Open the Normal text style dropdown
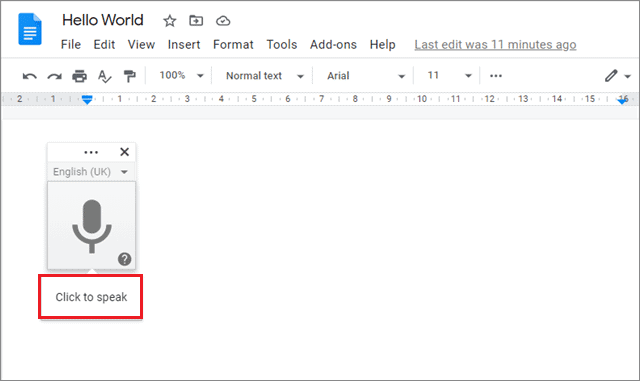 coord(265,76)
